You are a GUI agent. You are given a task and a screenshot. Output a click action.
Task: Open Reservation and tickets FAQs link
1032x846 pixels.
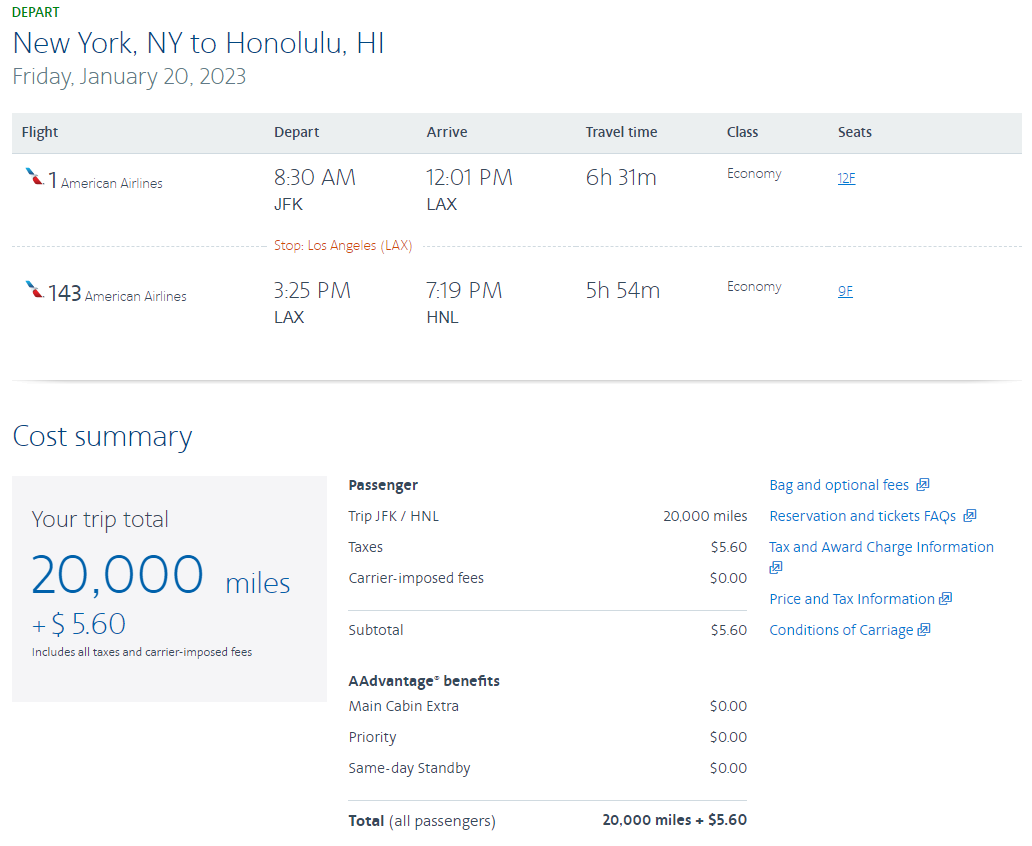pos(862,516)
